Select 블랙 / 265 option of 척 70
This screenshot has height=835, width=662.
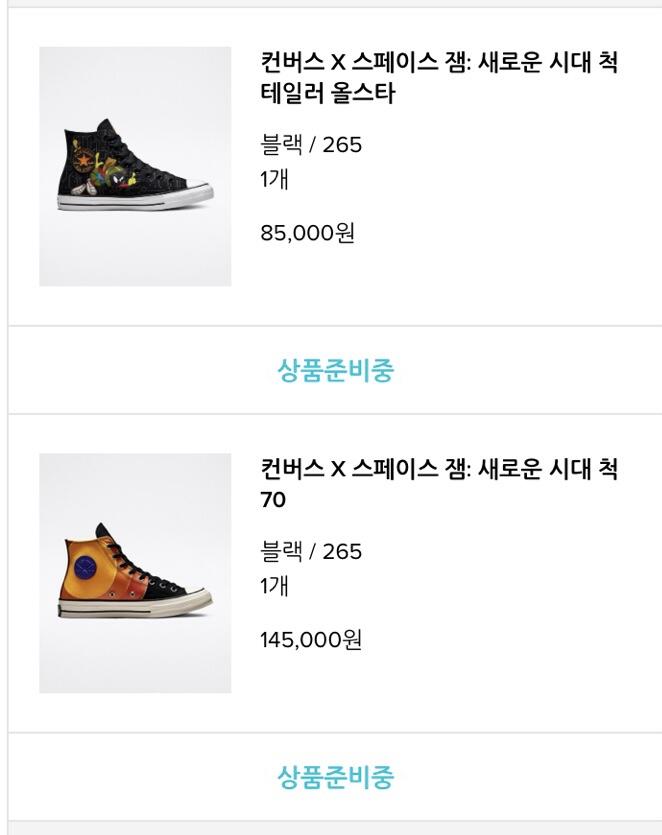311,551
